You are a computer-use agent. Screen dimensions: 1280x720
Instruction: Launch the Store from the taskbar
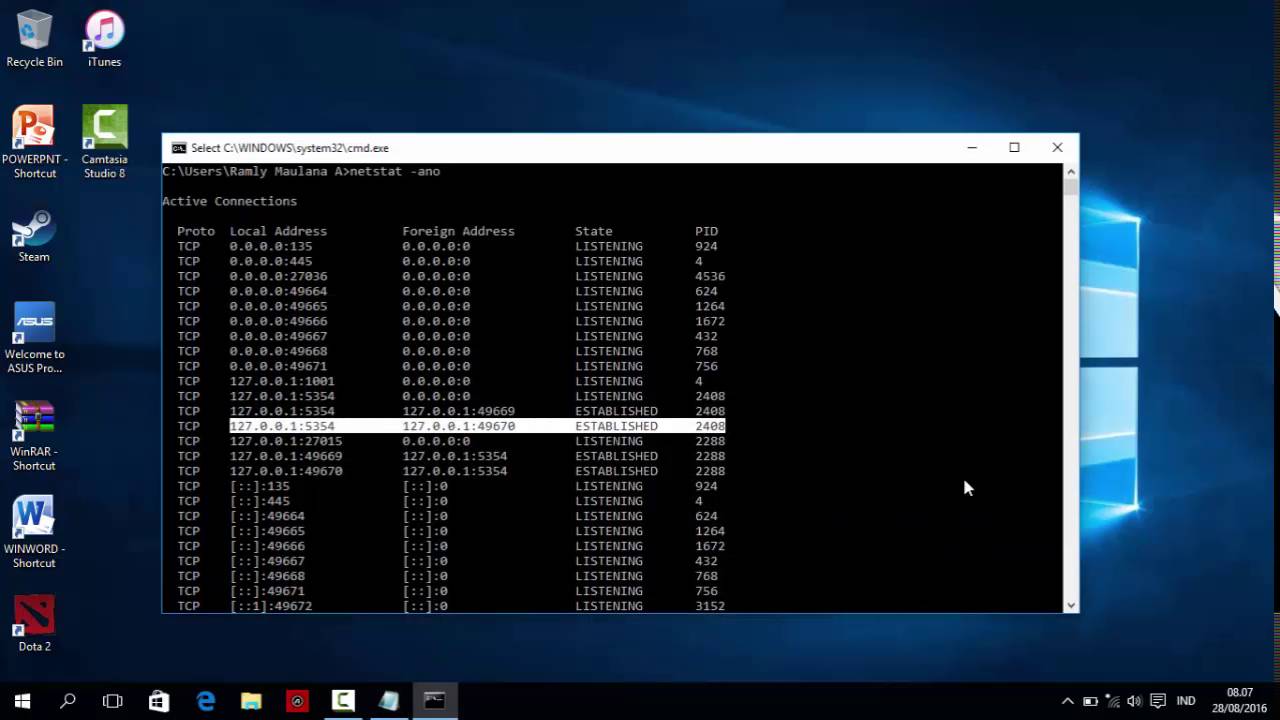pyautogui.click(x=159, y=701)
